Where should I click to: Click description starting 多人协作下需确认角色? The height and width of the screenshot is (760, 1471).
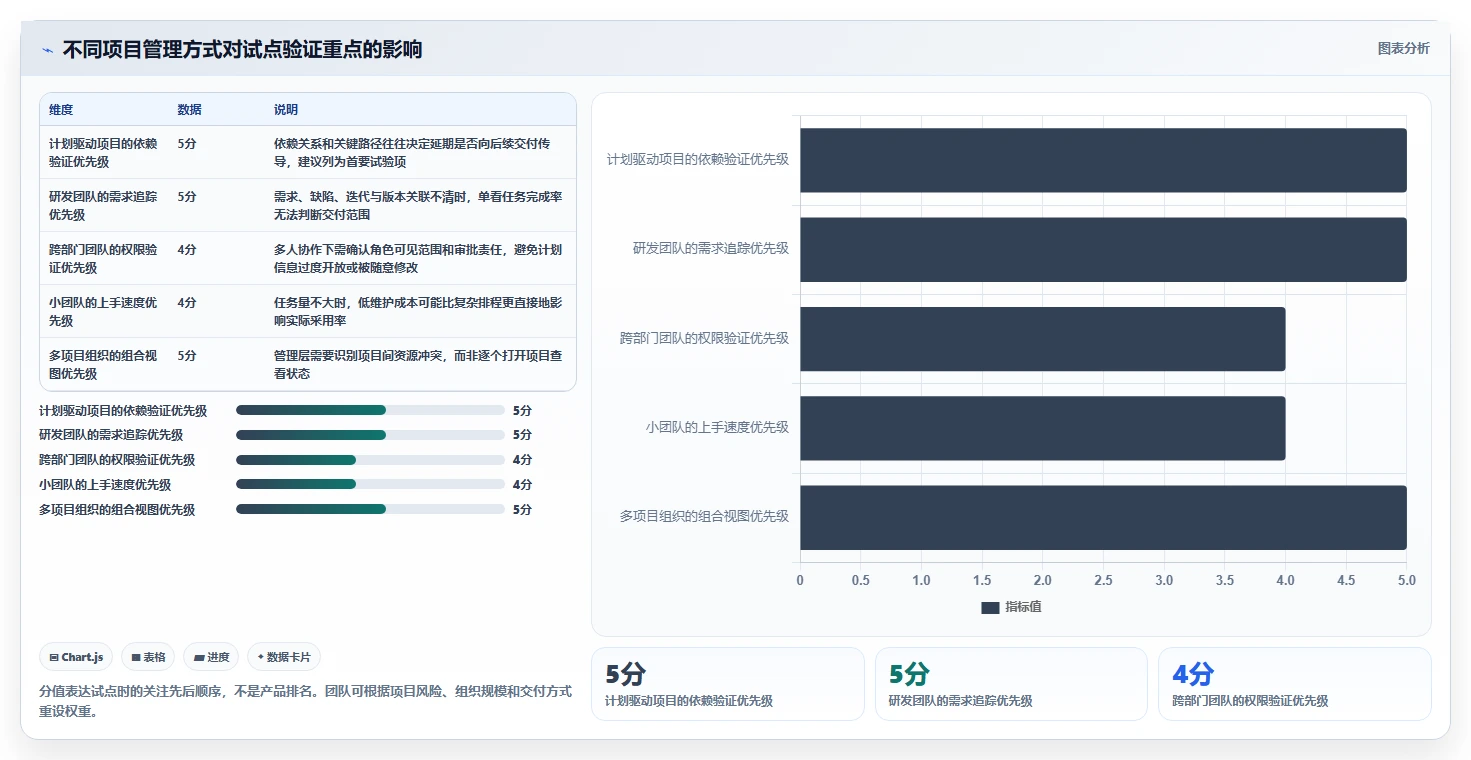point(418,258)
